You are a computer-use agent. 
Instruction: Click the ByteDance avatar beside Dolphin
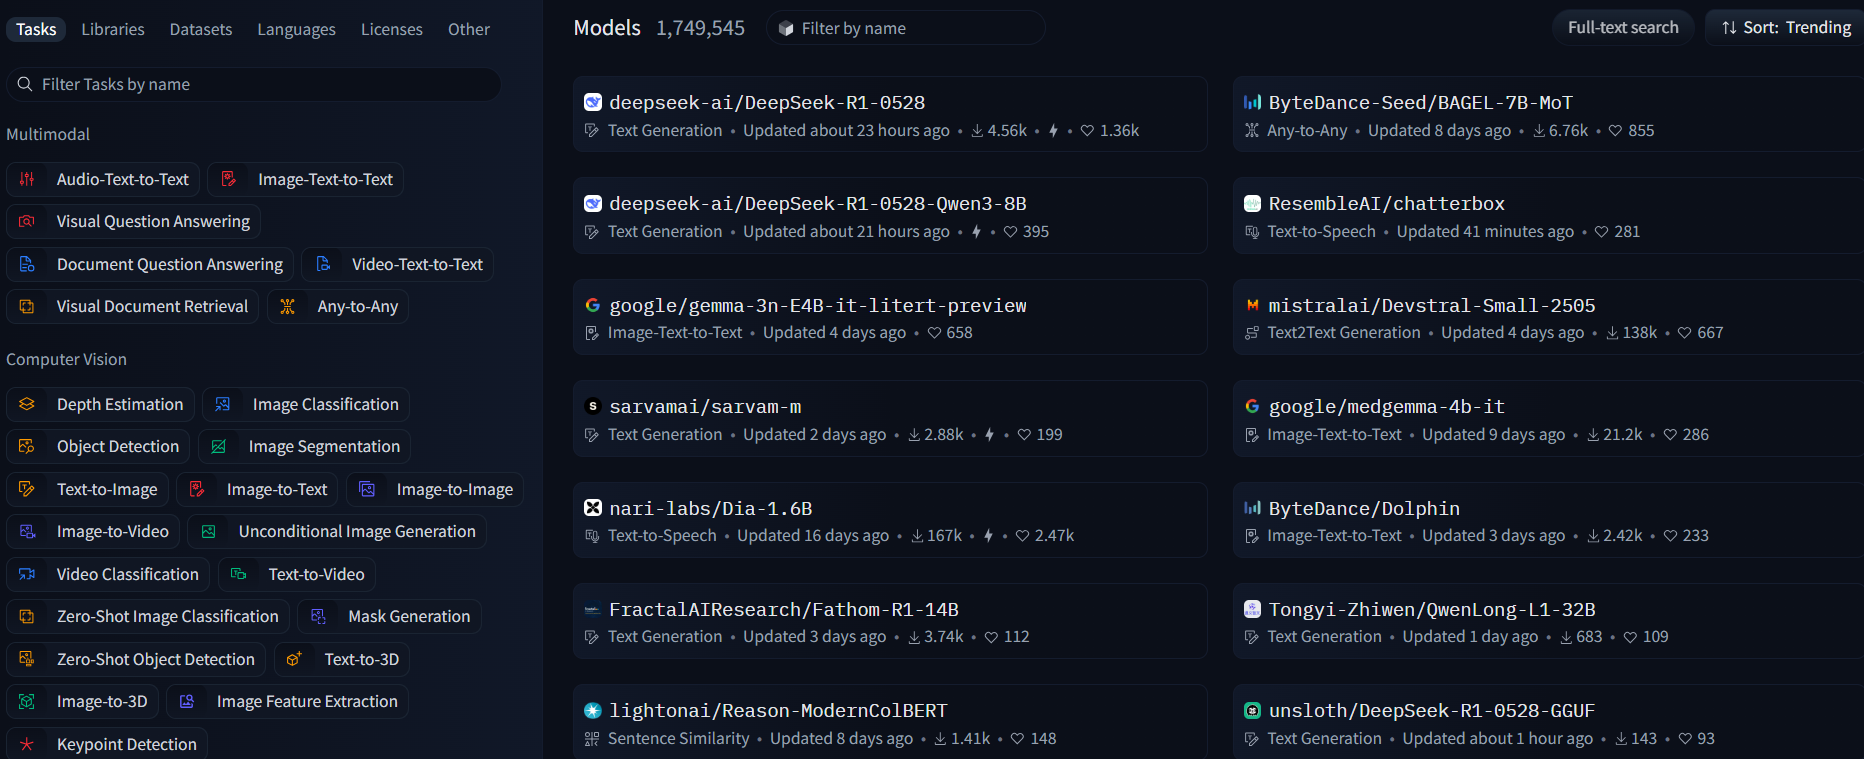pos(1252,508)
